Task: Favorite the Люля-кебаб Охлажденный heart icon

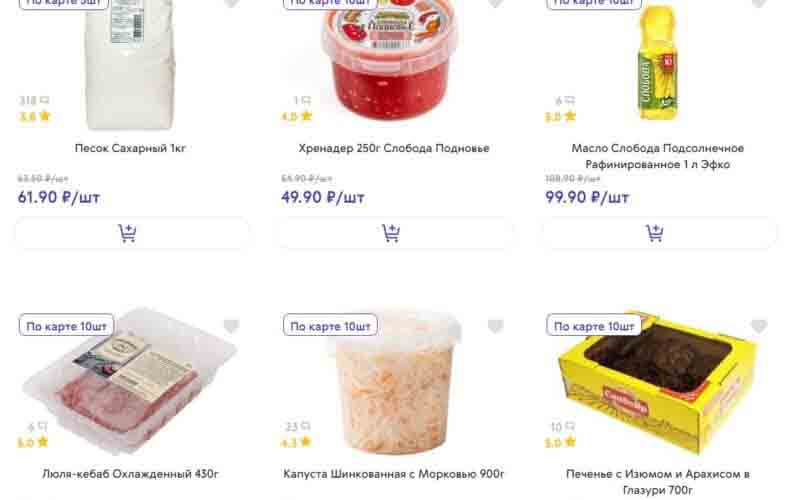Action: (231, 326)
